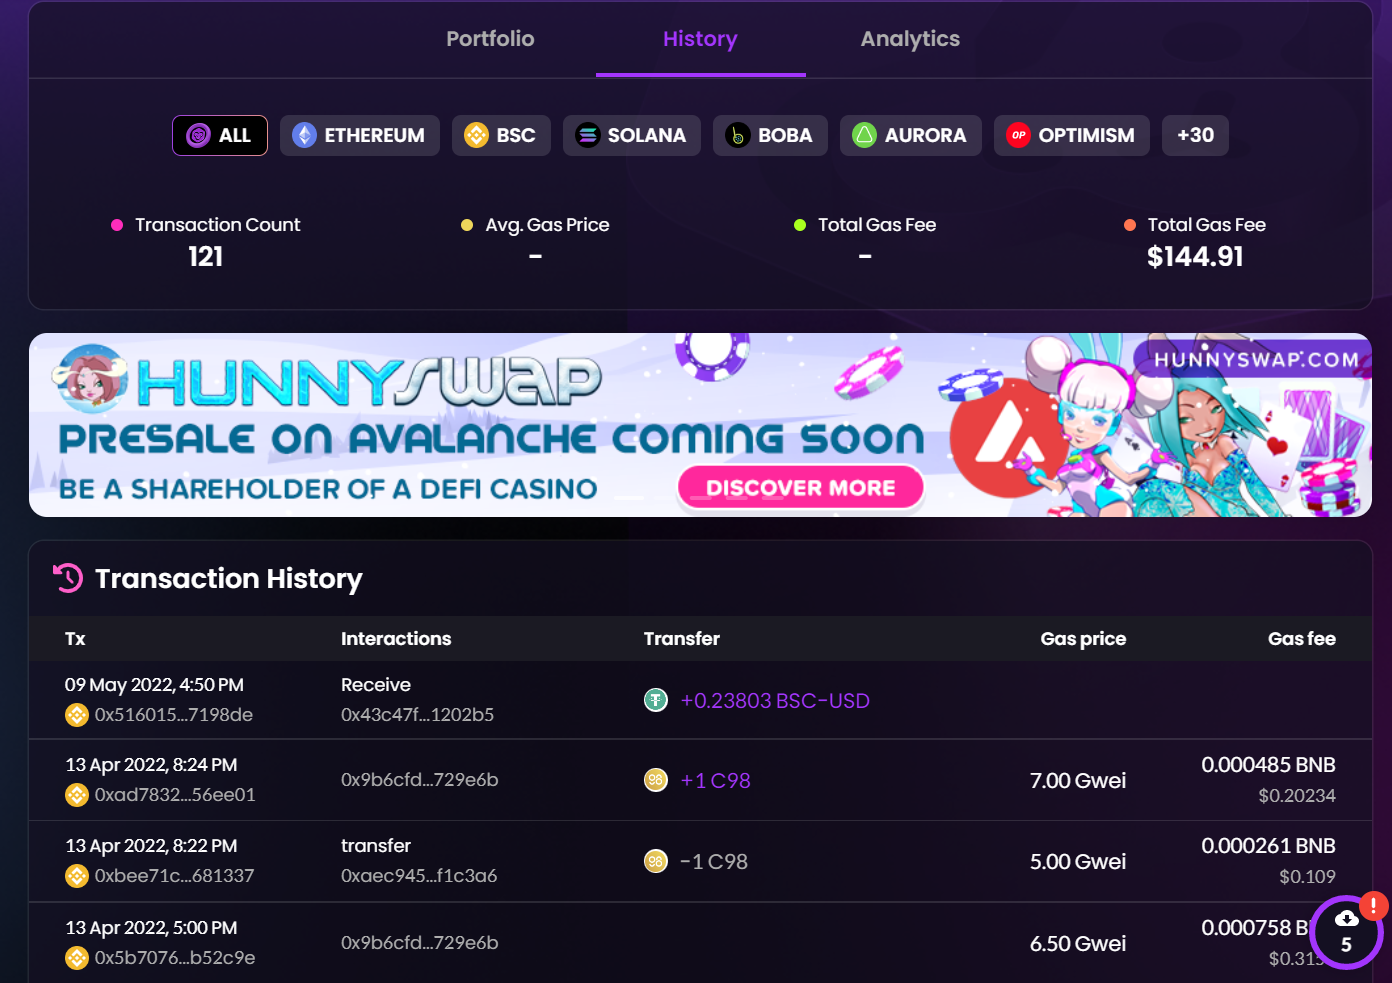Open tx hash 0x516015...7198de
1392x983 pixels.
click(x=174, y=715)
